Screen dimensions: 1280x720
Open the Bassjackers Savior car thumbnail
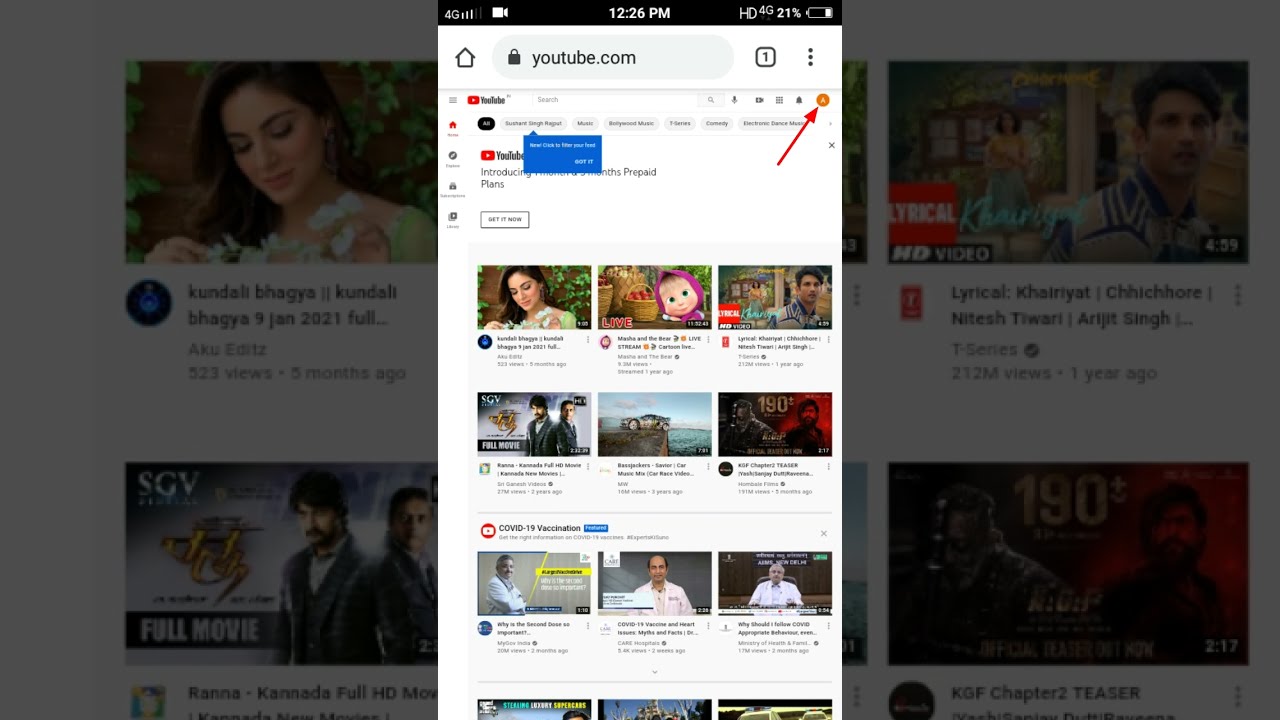(655, 424)
